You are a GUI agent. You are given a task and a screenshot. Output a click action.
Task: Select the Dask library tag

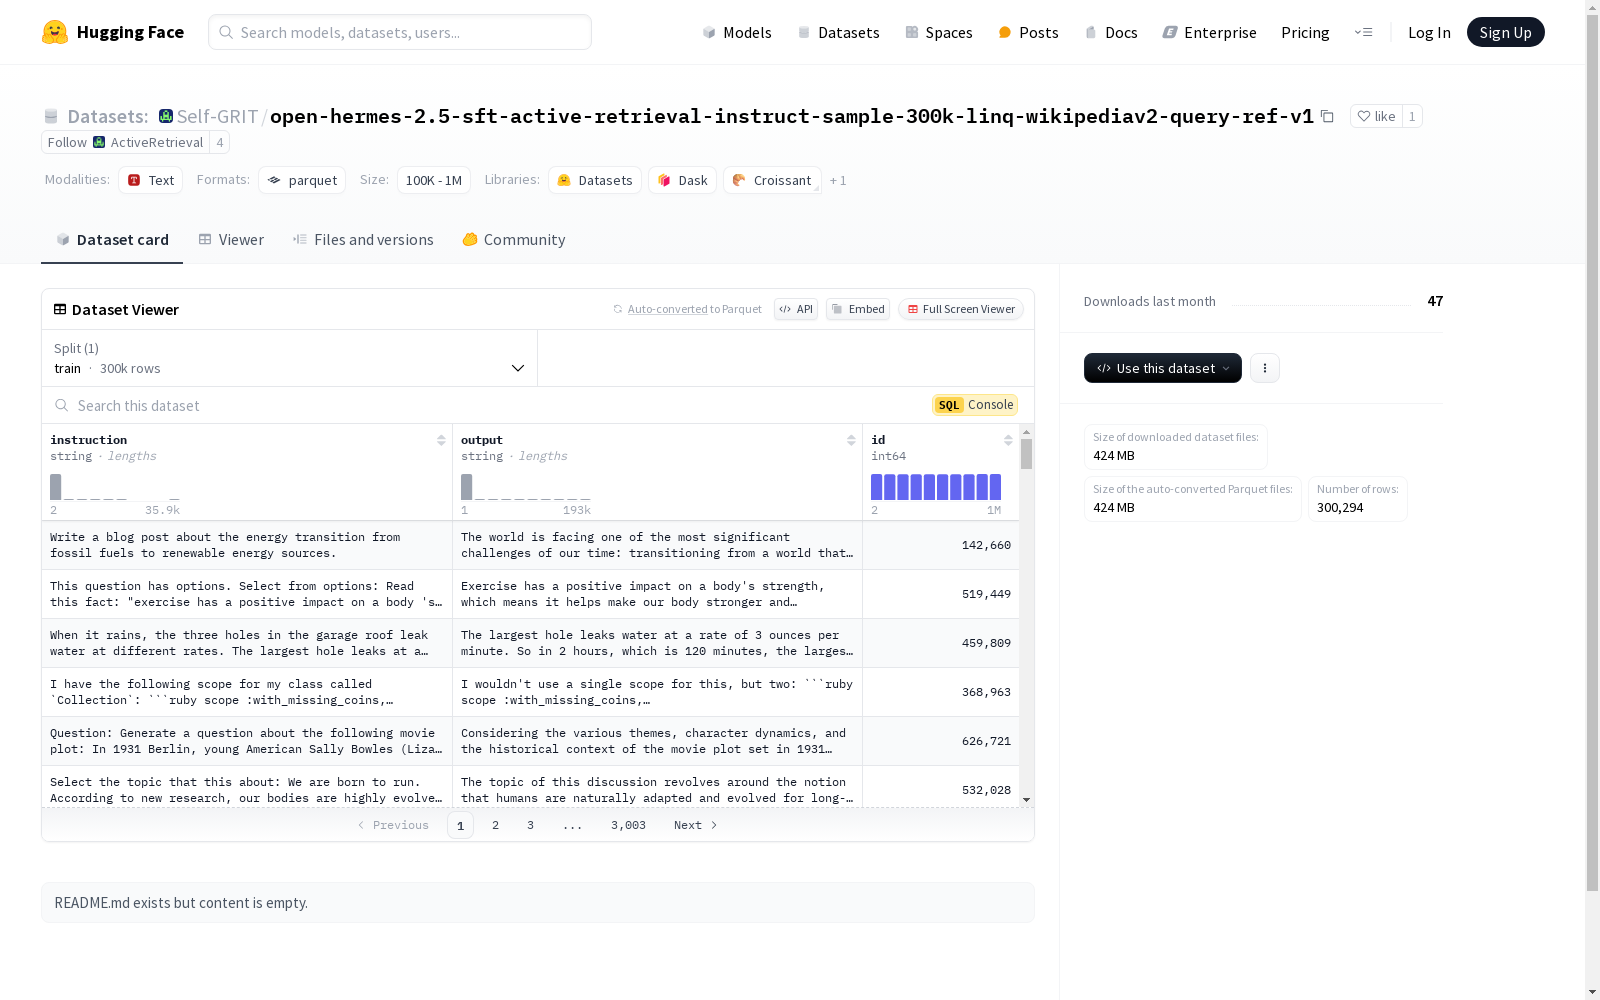pyautogui.click(x=682, y=180)
